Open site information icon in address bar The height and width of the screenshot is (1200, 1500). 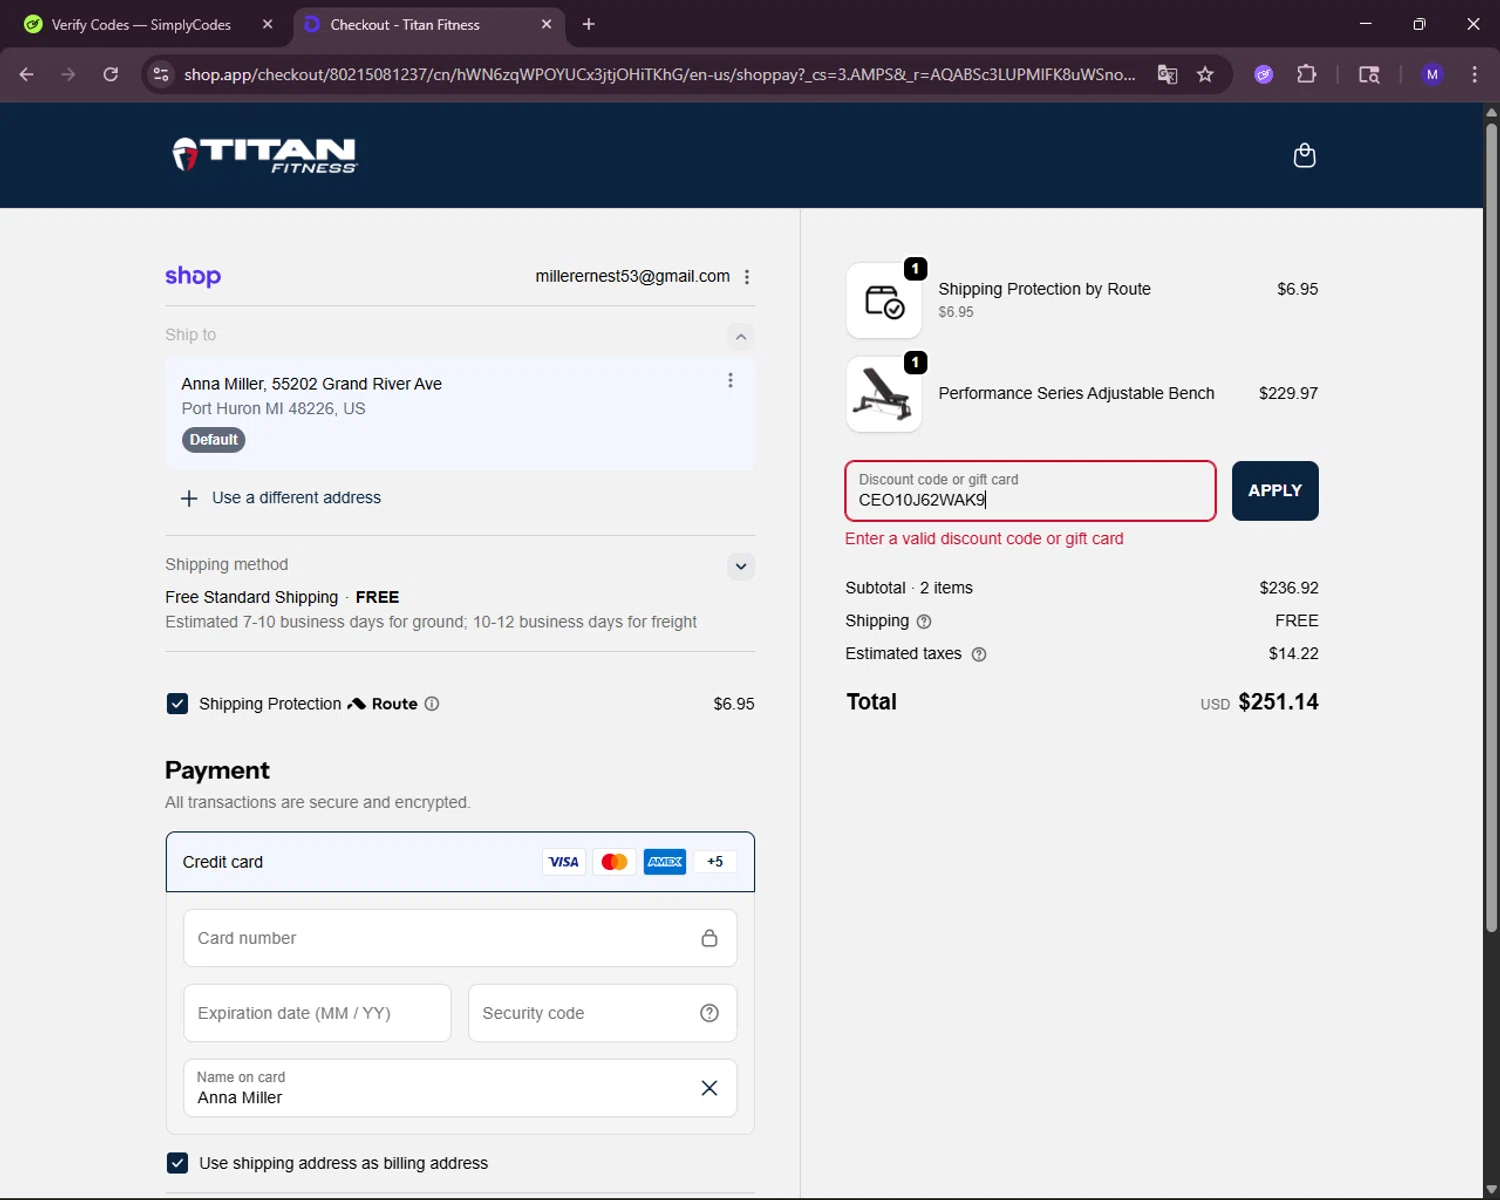point(161,74)
